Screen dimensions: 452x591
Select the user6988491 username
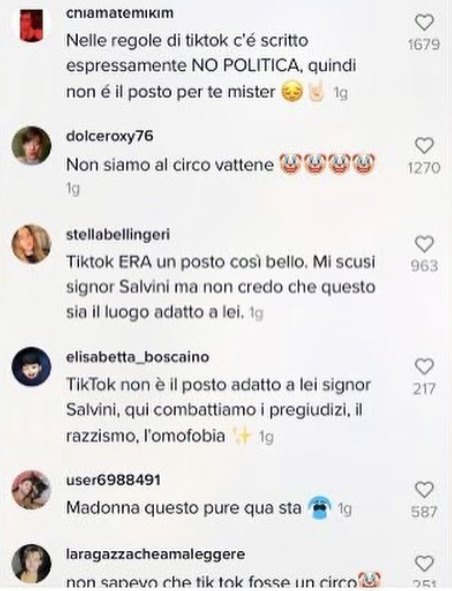(113, 480)
